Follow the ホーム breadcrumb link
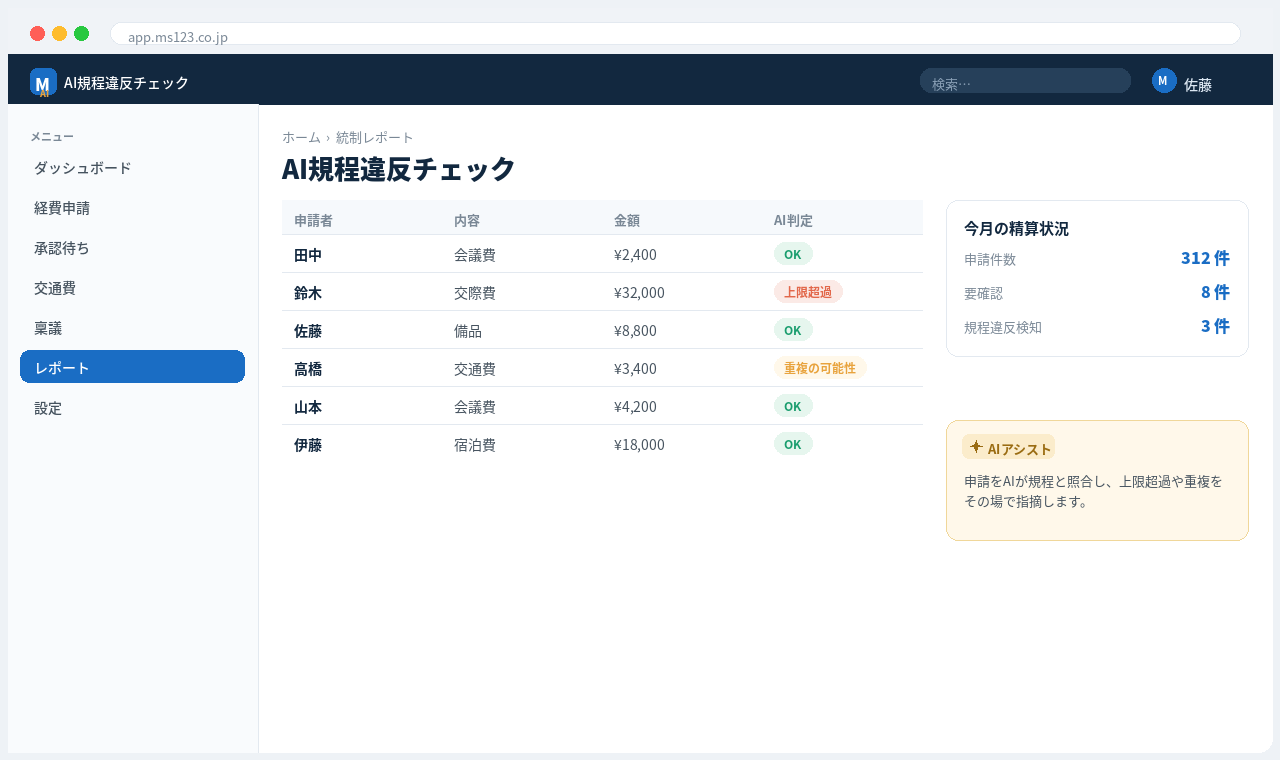Screen dimensions: 1280x760 click(x=301, y=137)
